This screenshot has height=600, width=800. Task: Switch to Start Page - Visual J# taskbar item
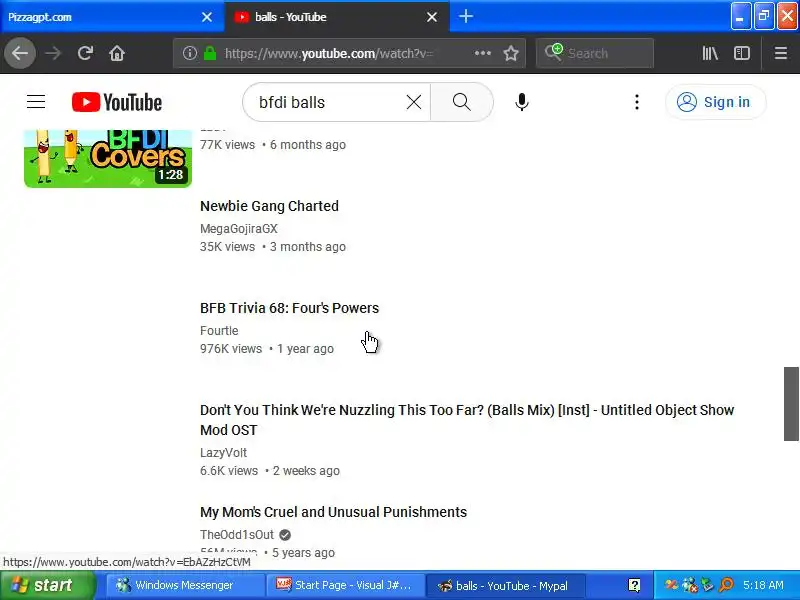(x=344, y=585)
